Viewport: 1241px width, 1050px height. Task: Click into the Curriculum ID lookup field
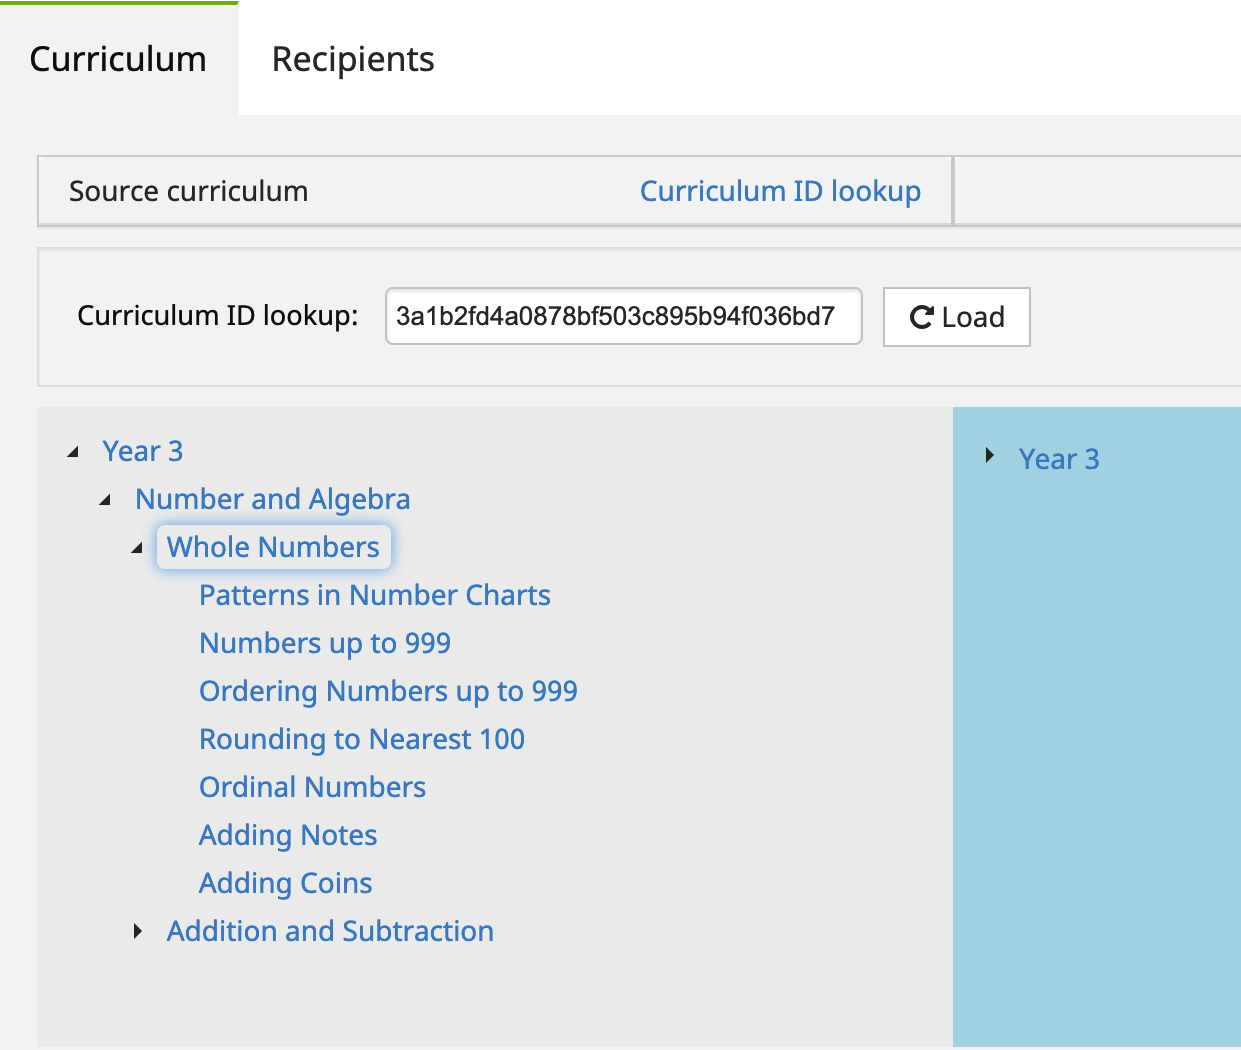(x=622, y=317)
